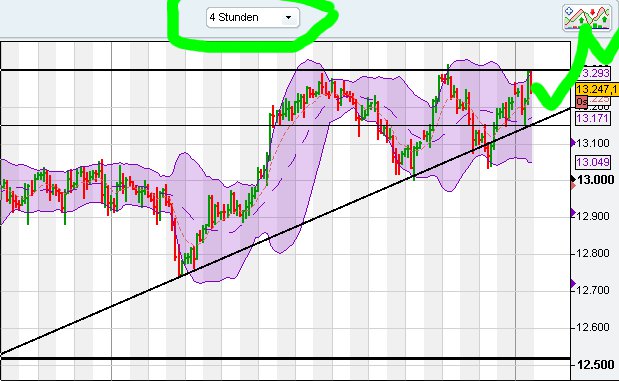Select the purple marker above 12.700
The width and height of the screenshot is (619, 381).
pyautogui.click(x=573, y=283)
